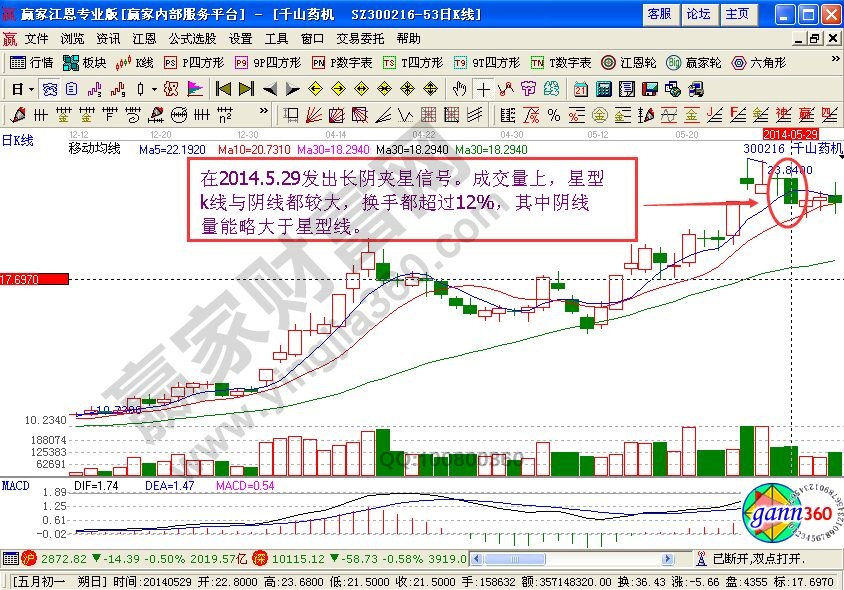
Task: Click the 客服 customer service button
Action: (x=659, y=14)
